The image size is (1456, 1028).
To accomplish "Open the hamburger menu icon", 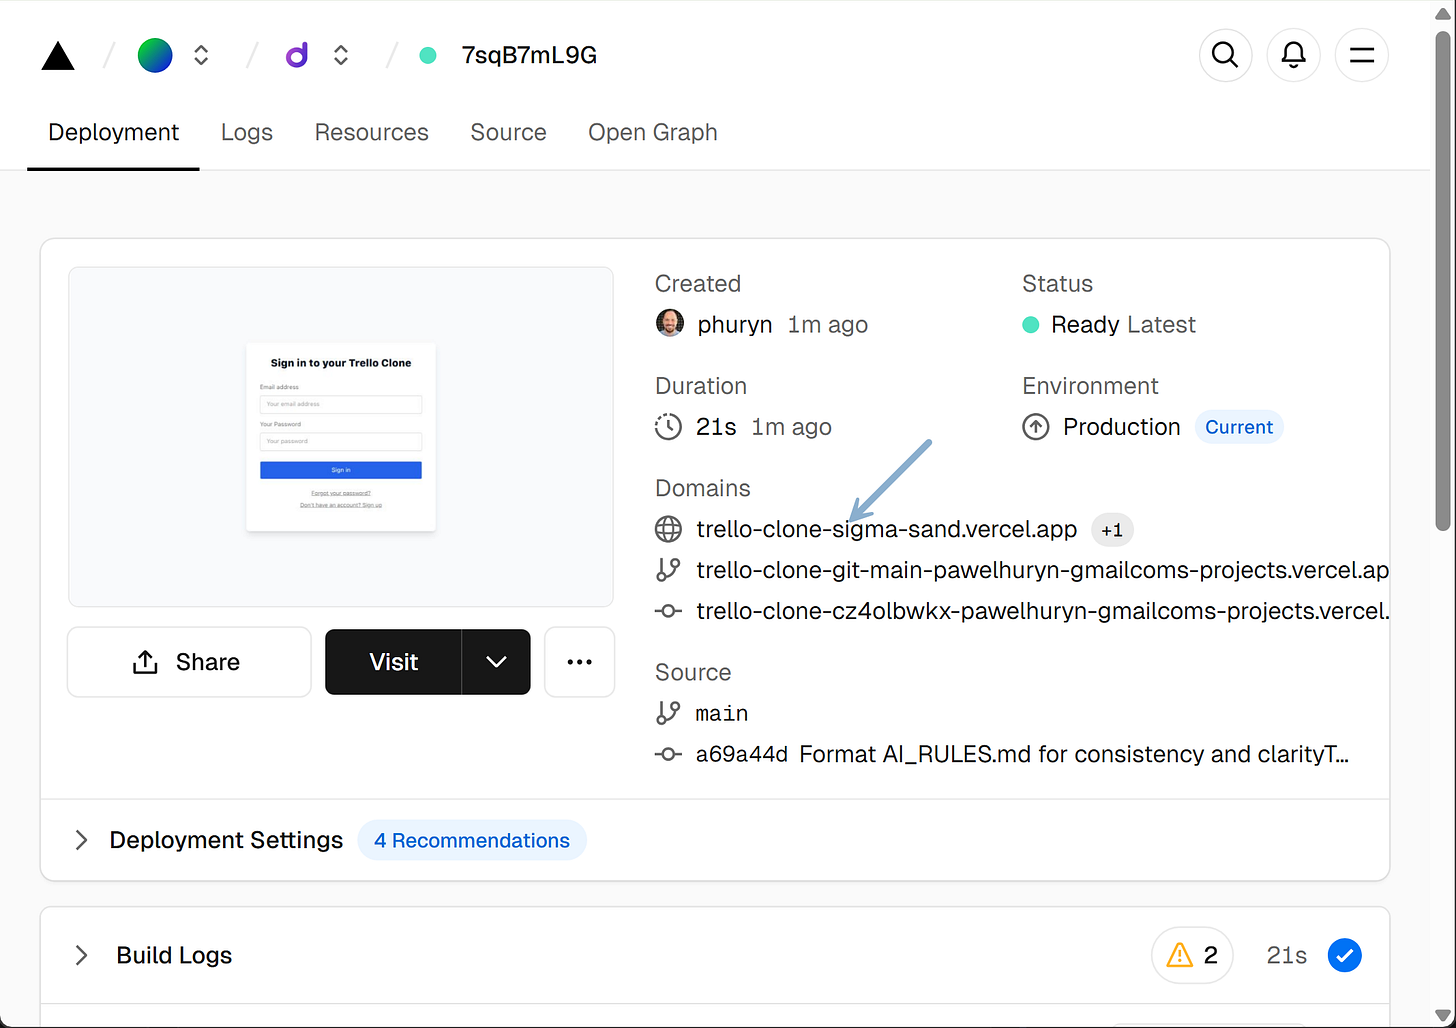I will point(1361,55).
